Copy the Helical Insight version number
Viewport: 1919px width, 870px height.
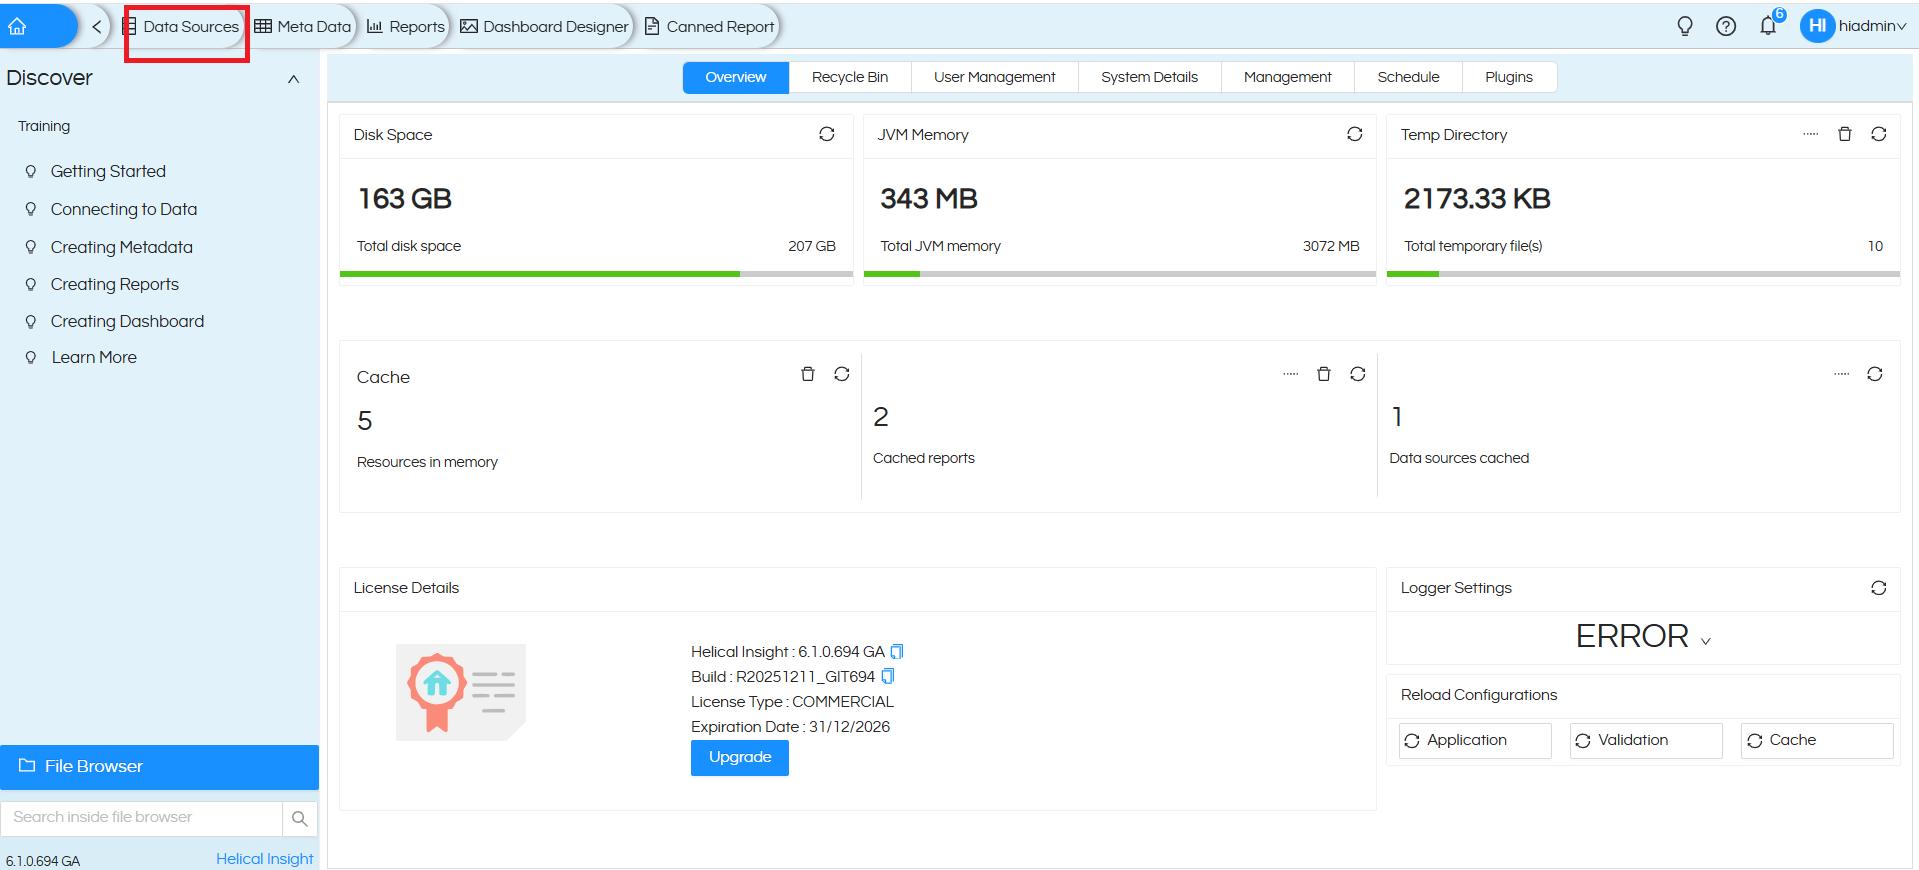(x=897, y=652)
